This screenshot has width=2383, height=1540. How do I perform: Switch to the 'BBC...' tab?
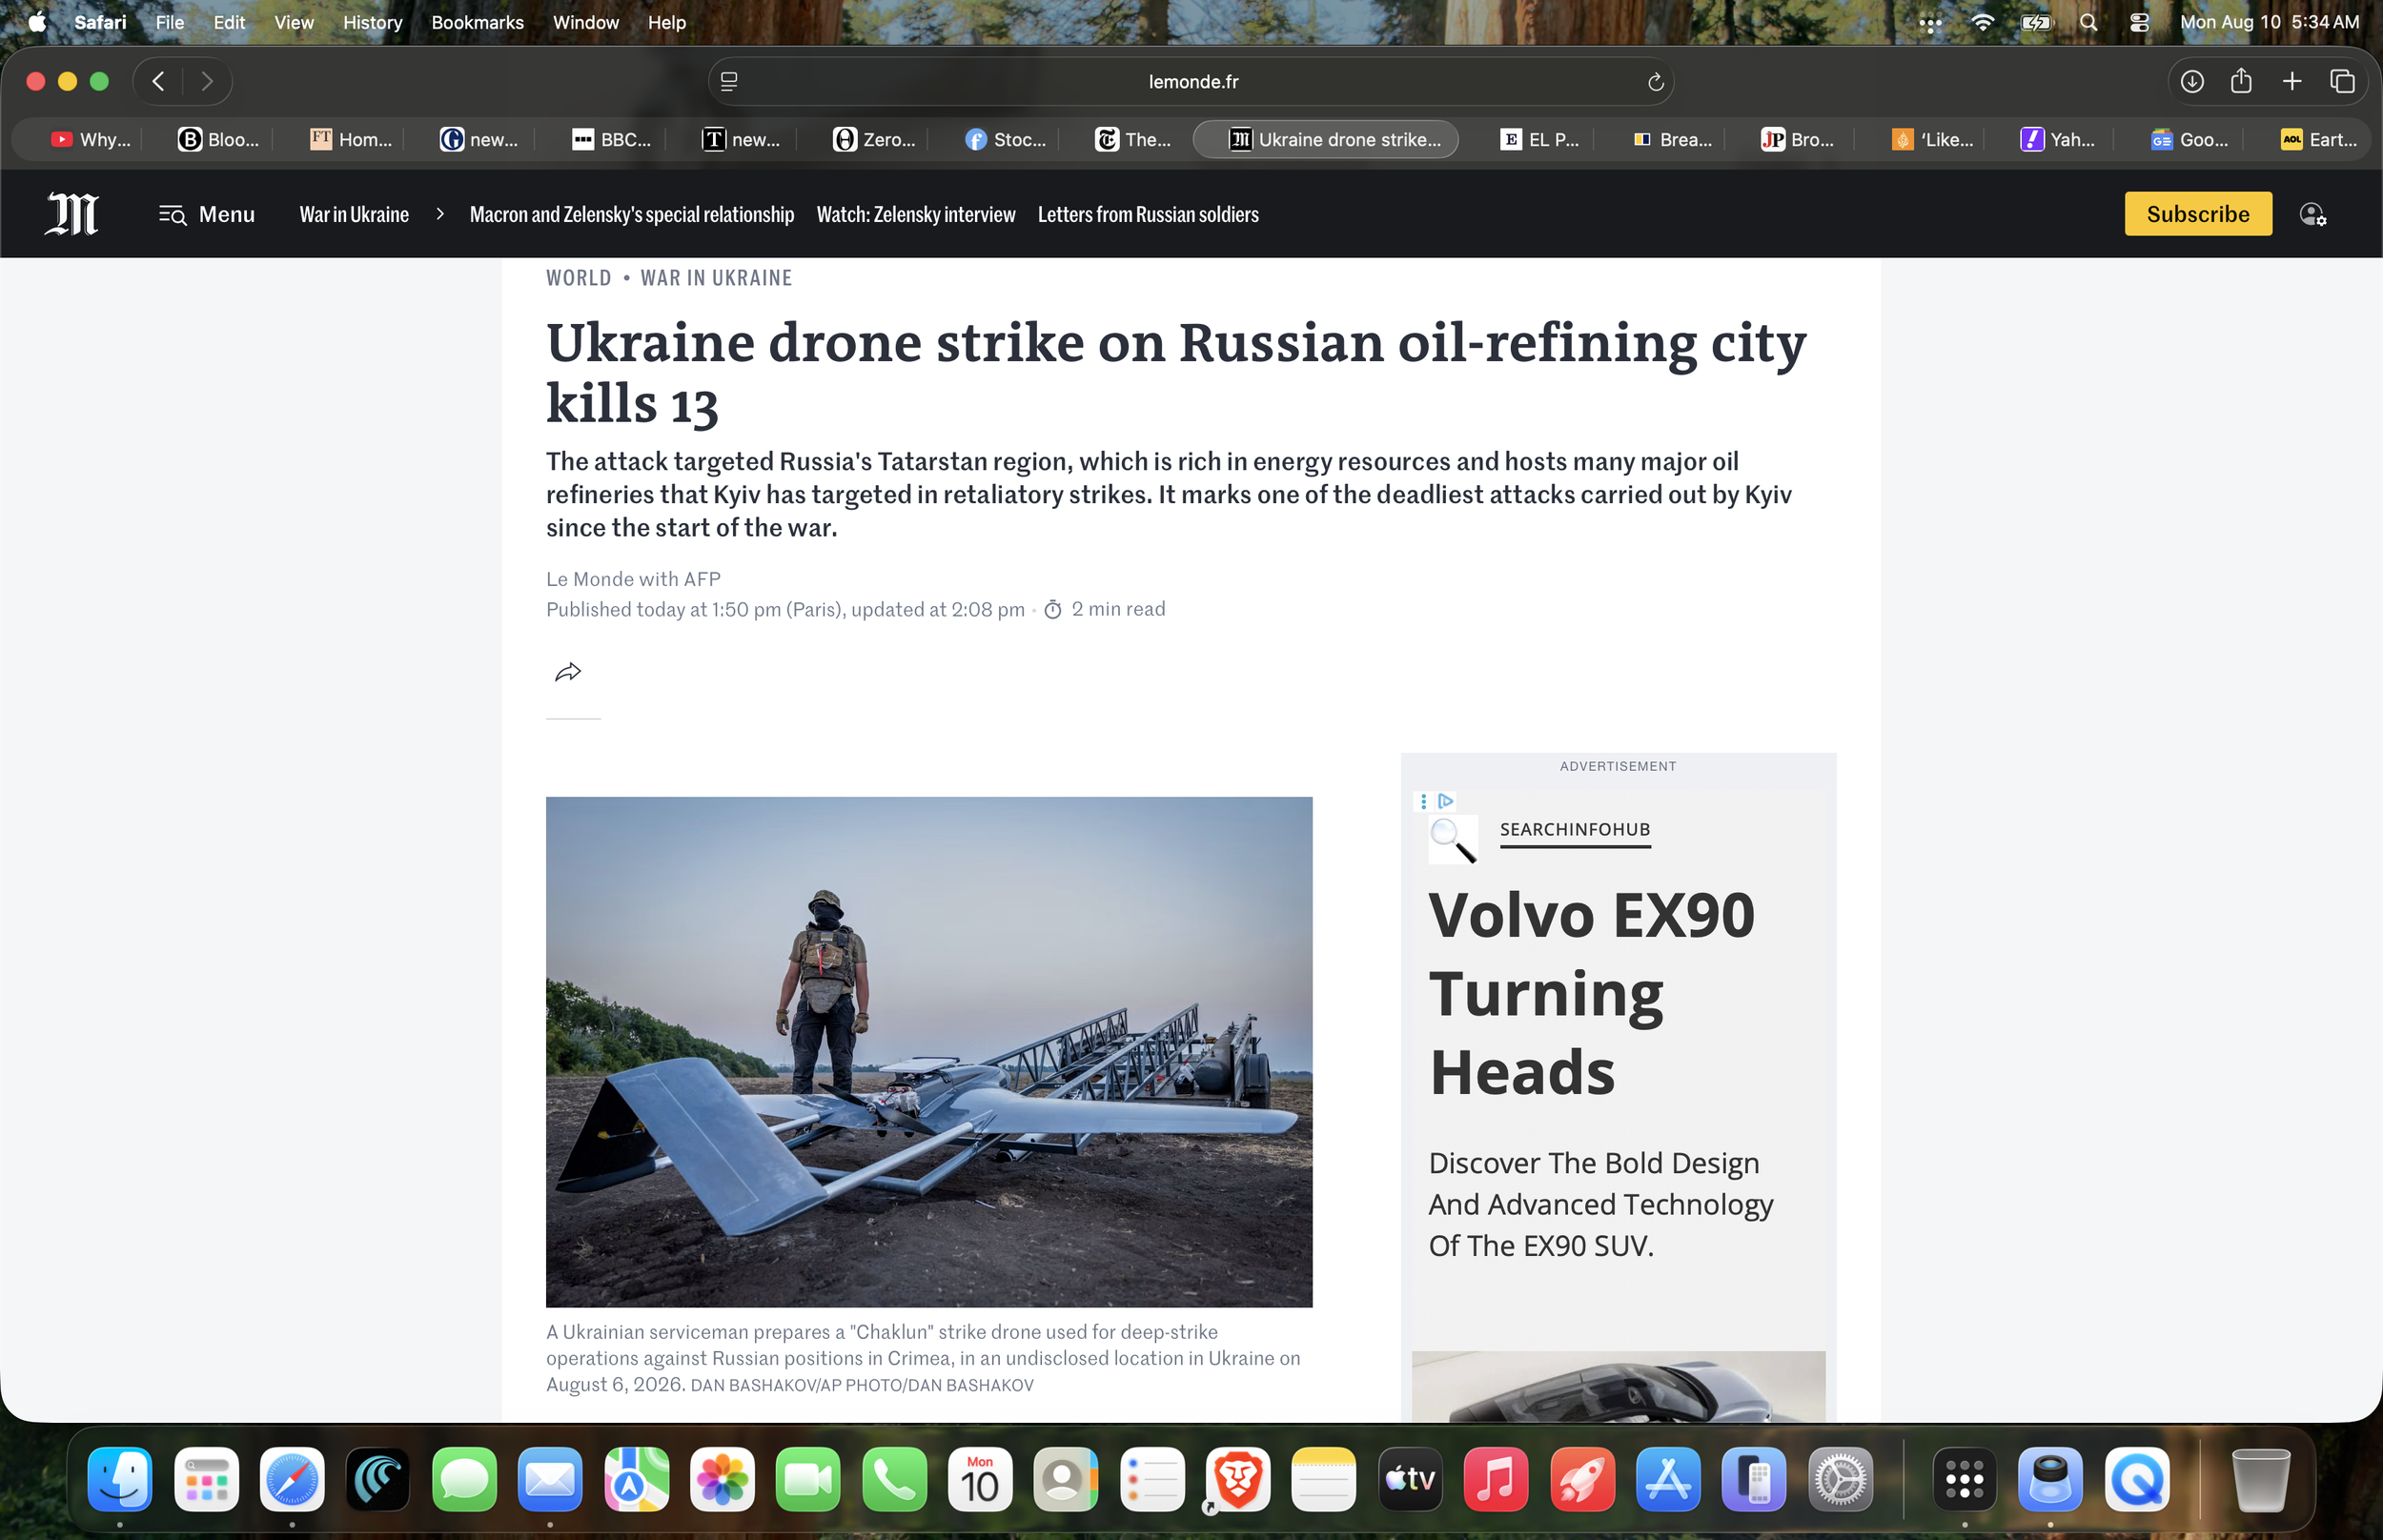pyautogui.click(x=612, y=139)
